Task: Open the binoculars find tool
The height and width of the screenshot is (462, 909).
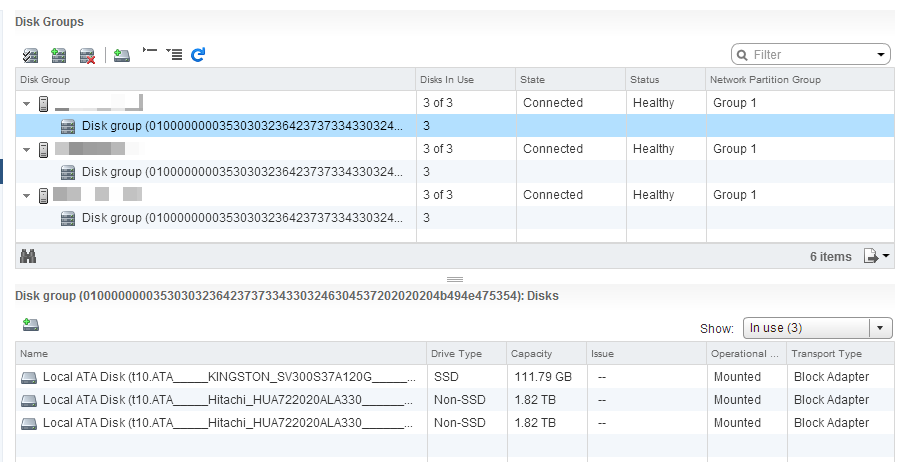Action: pyautogui.click(x=28, y=257)
